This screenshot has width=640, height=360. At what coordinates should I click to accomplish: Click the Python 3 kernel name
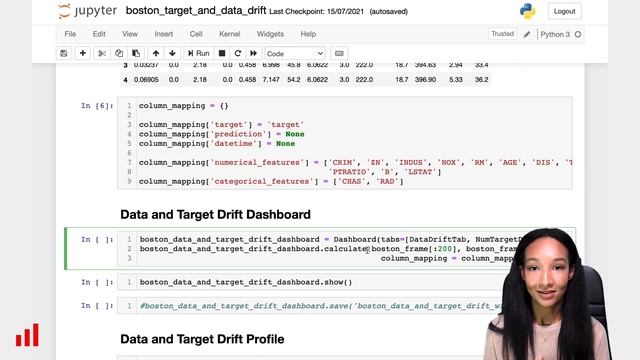555,34
